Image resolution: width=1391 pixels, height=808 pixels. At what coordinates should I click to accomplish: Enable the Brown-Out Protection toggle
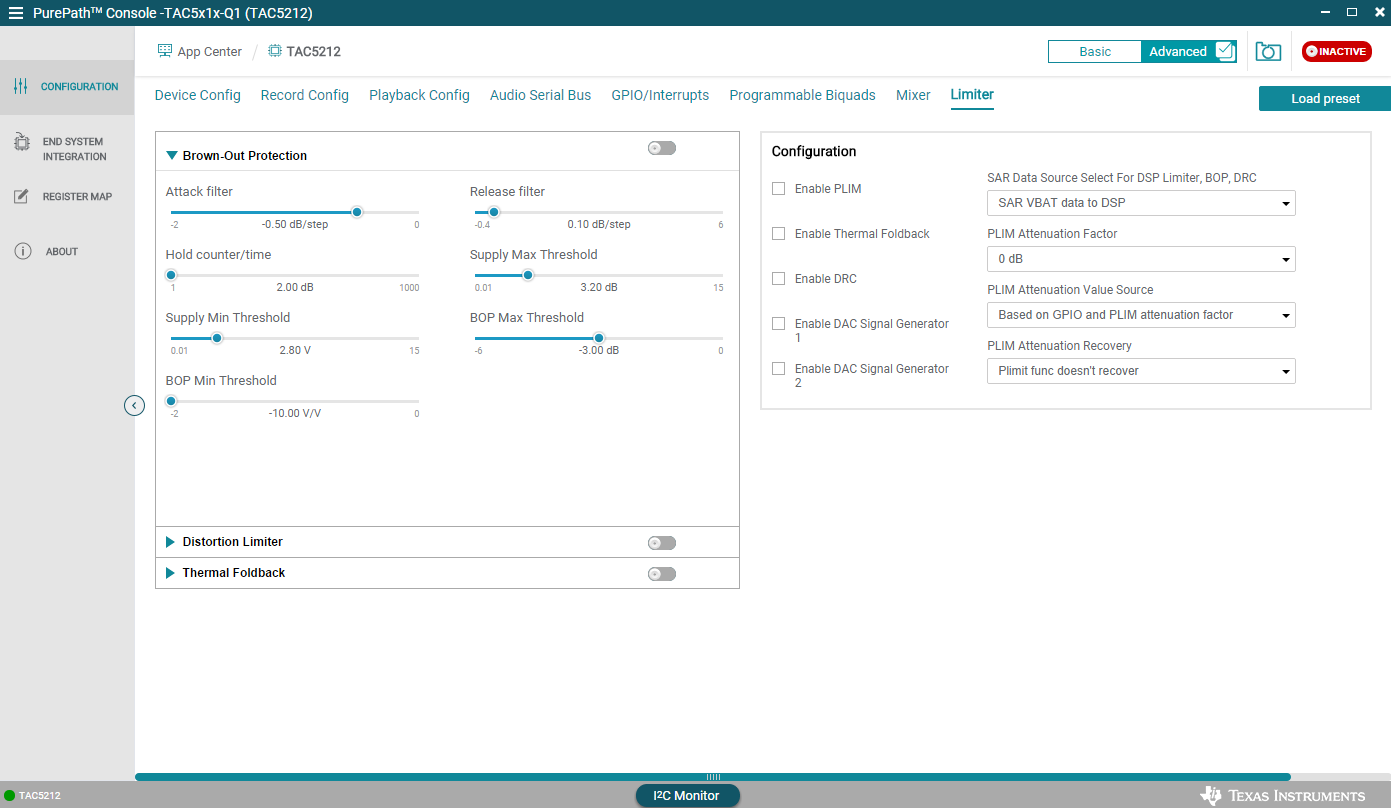(661, 146)
